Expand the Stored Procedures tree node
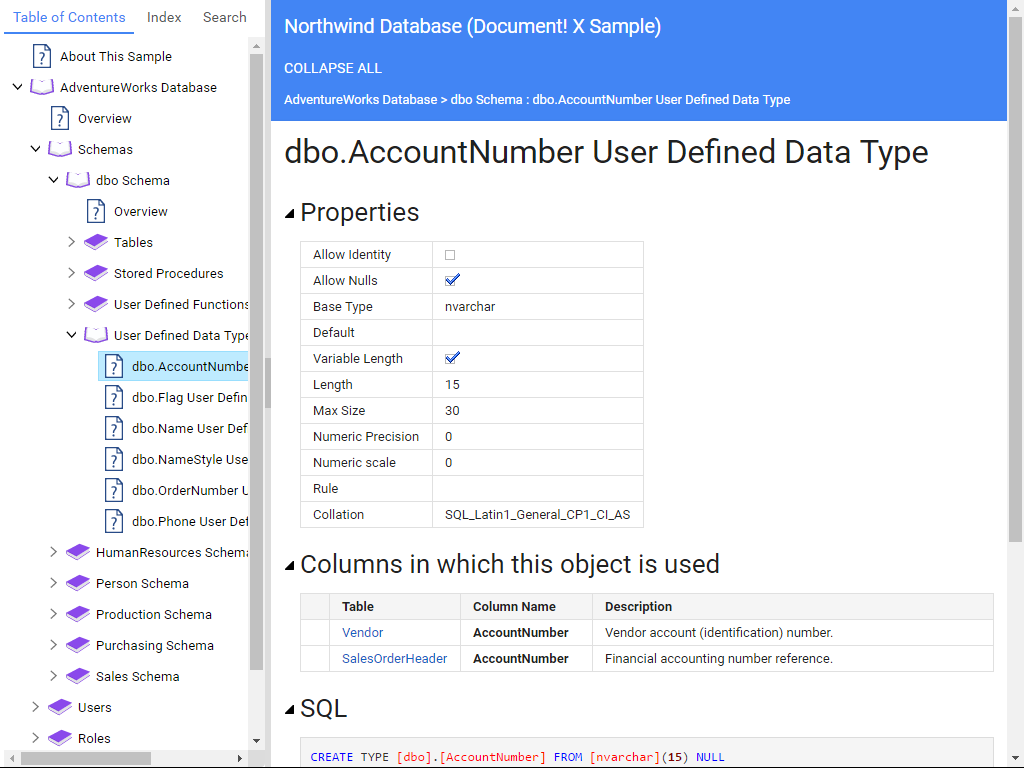 click(x=71, y=273)
